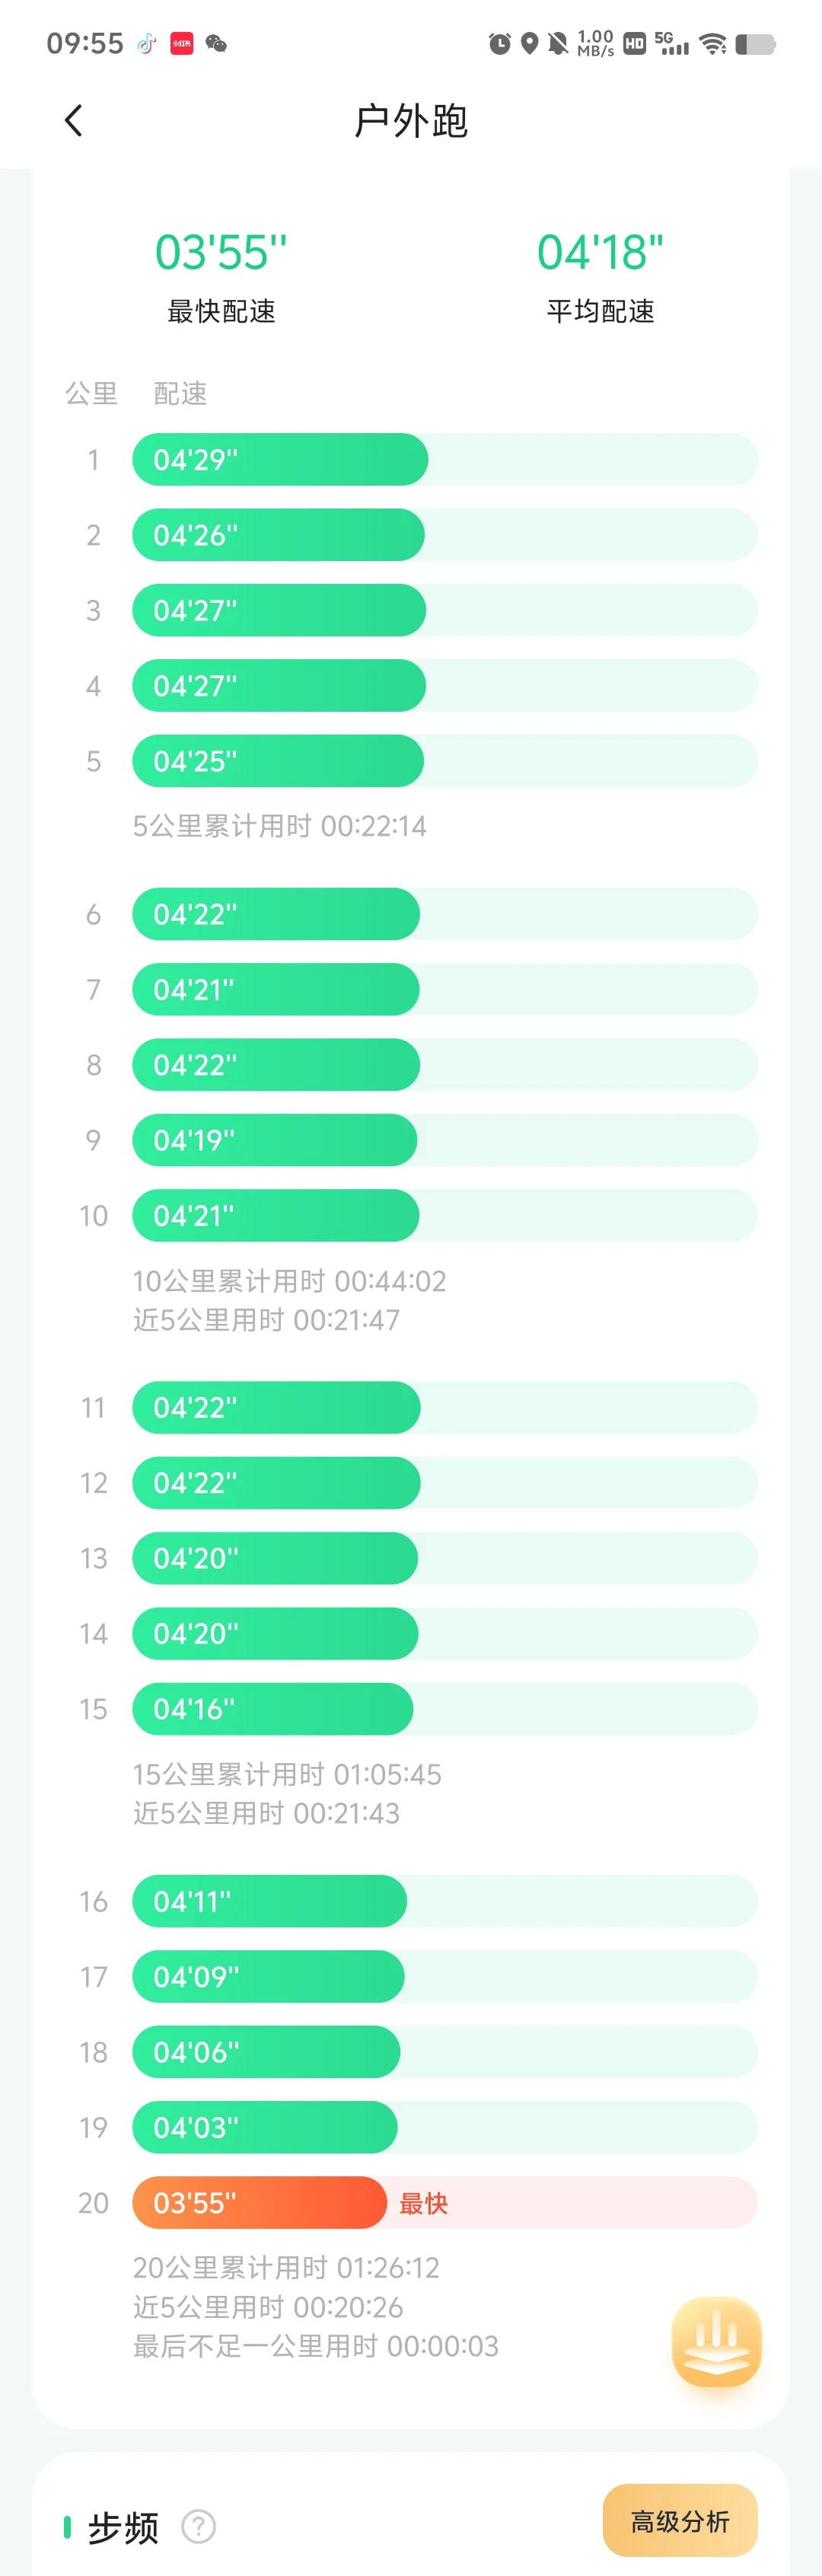Tap the 最快 label on kilometer 20
822x2576 pixels.
click(424, 2203)
